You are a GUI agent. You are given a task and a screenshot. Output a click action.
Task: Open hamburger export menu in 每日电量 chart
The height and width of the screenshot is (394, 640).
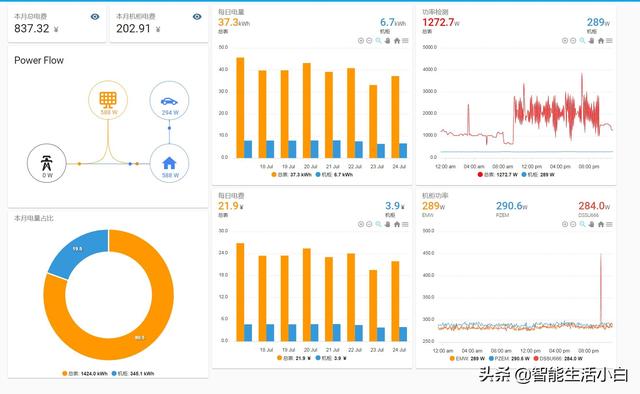tap(405, 41)
